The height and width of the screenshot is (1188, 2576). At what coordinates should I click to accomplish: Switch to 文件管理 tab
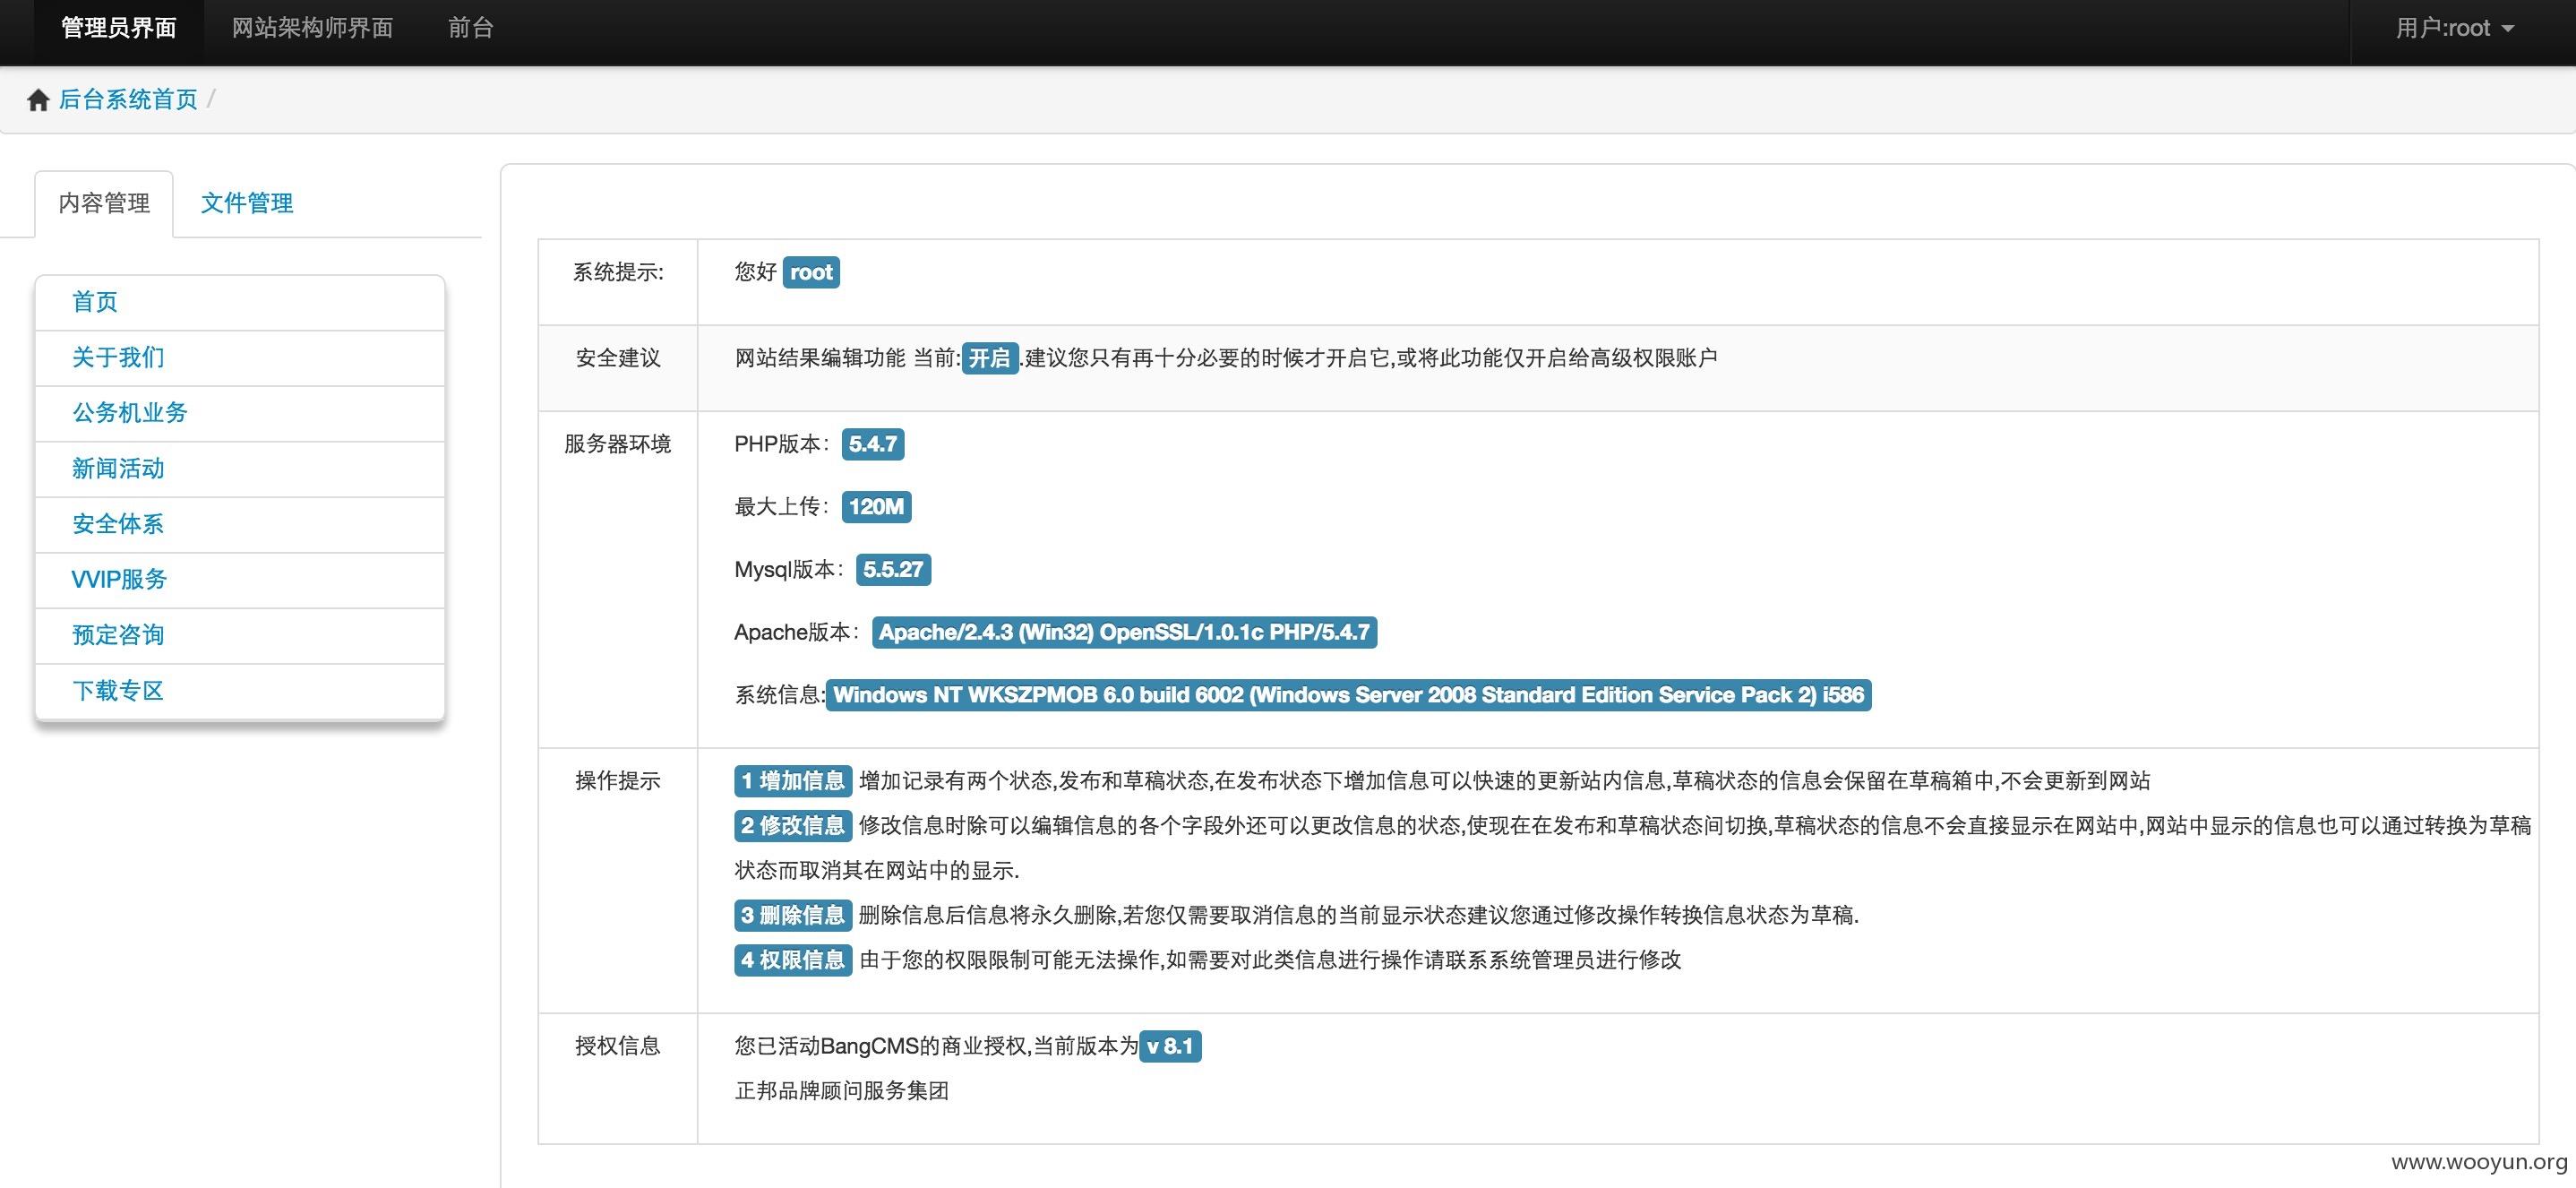[x=247, y=203]
